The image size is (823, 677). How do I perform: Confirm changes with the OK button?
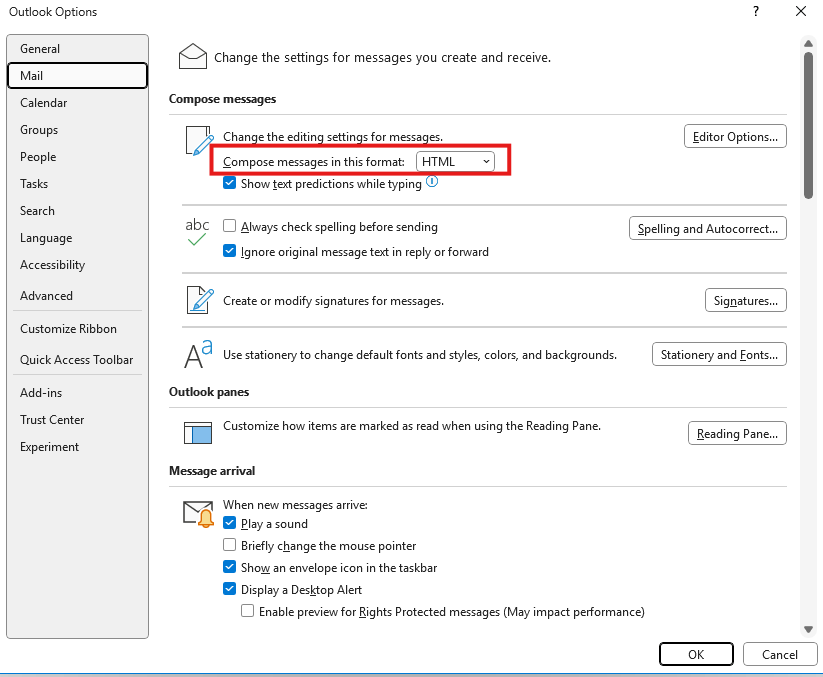pyautogui.click(x=696, y=654)
